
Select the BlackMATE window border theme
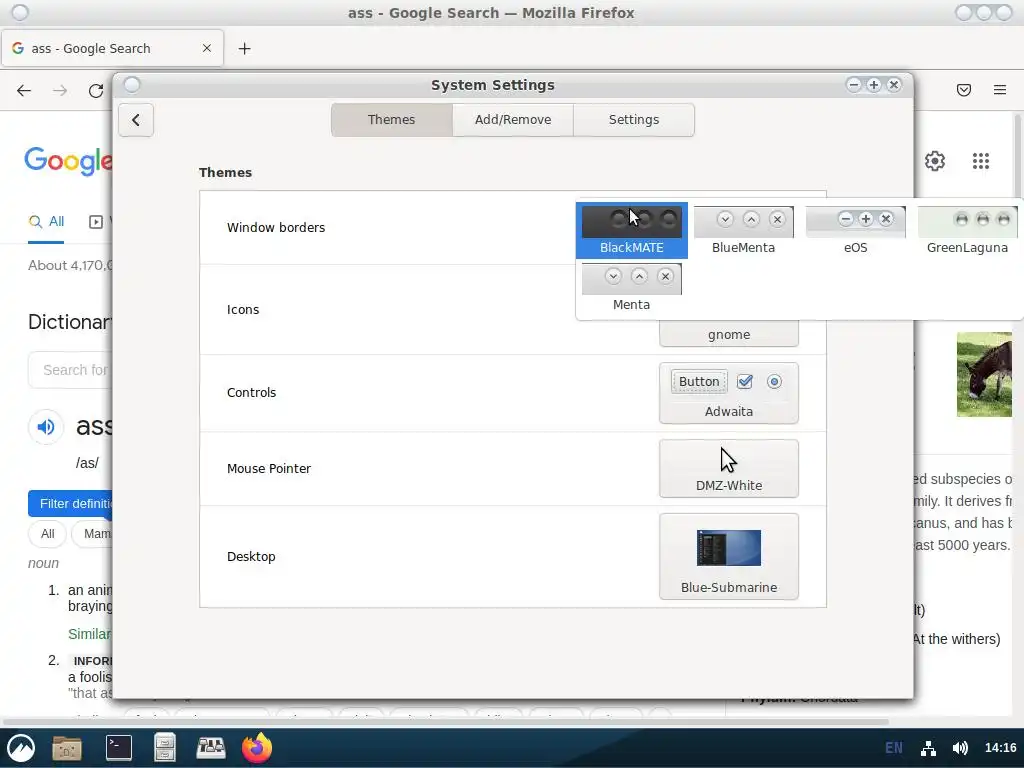632,230
